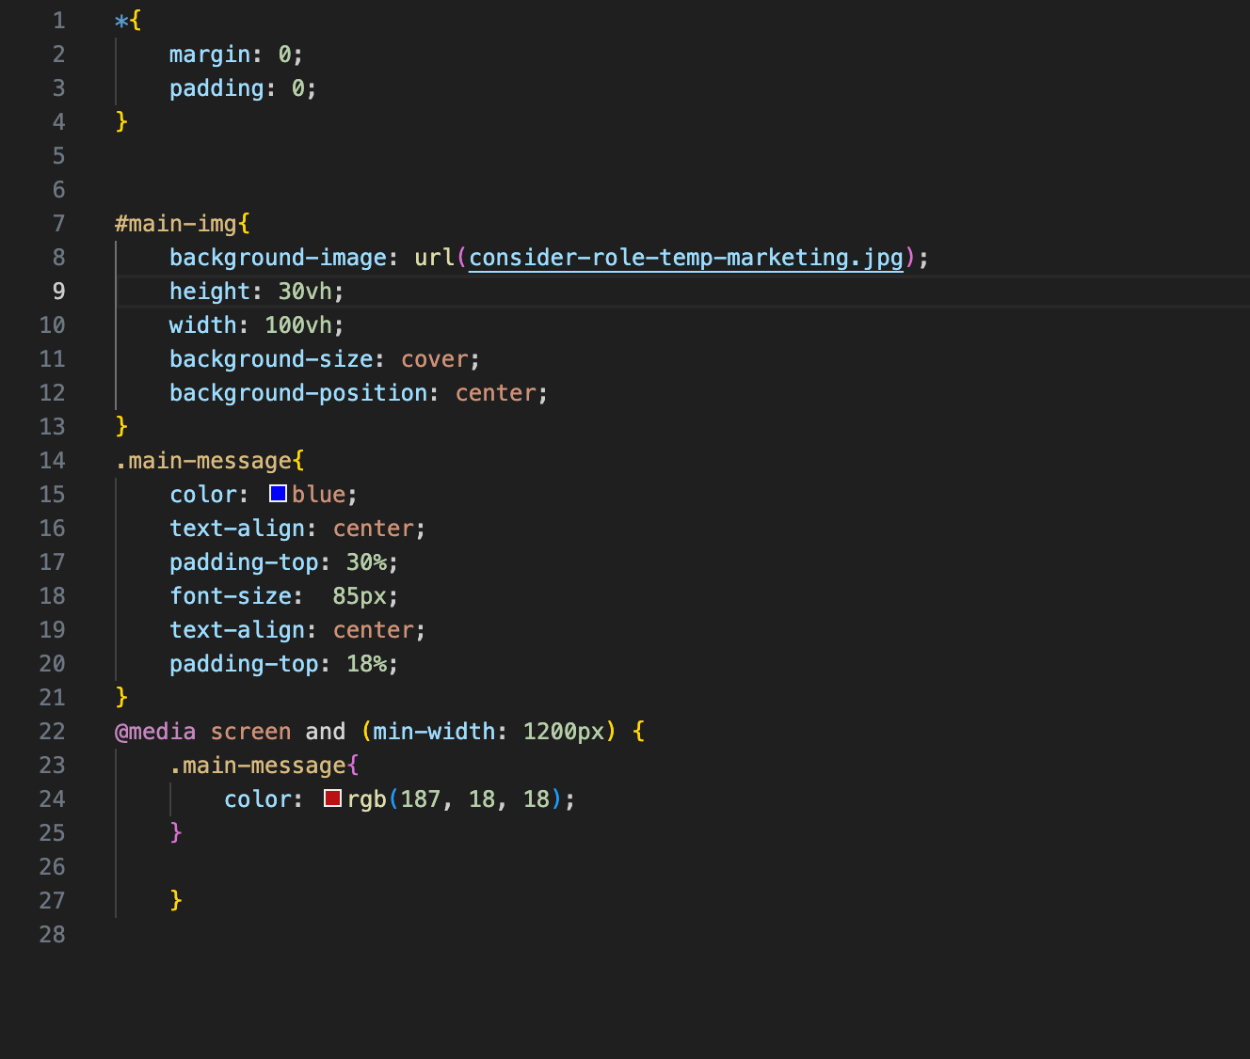The height and width of the screenshot is (1059, 1250).
Task: Place cursor on the 18% padding-top value
Action: pos(366,664)
